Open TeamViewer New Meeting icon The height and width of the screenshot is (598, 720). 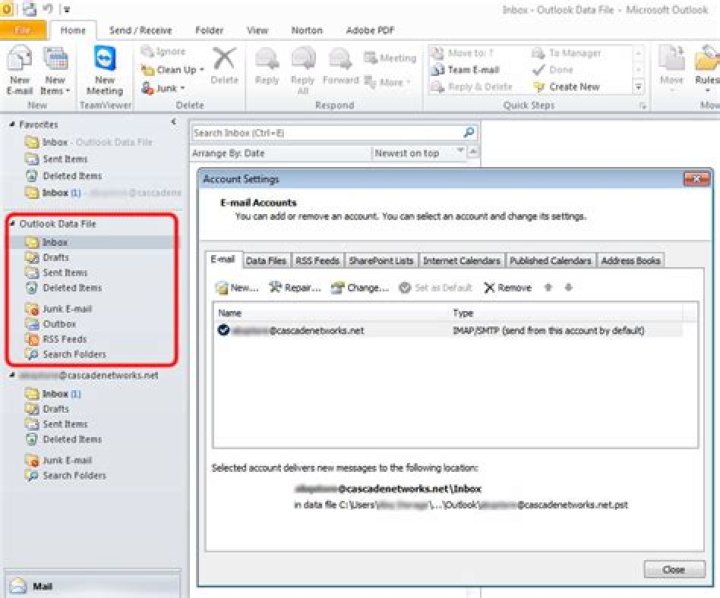[105, 58]
